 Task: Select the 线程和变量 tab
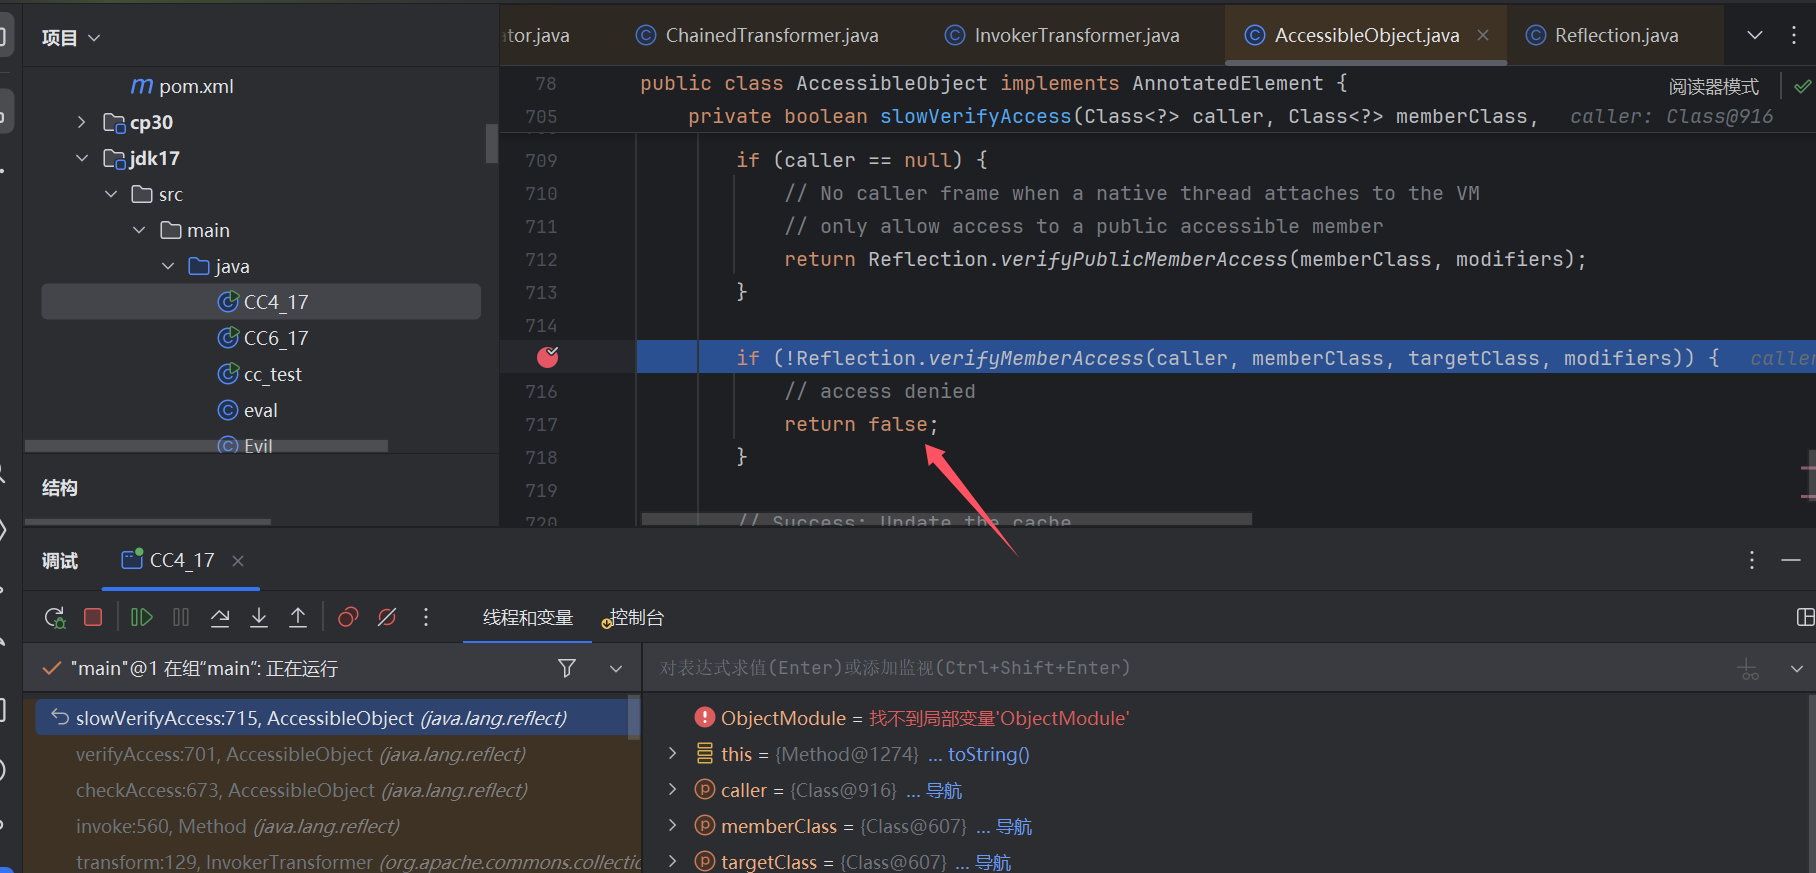[x=528, y=618]
